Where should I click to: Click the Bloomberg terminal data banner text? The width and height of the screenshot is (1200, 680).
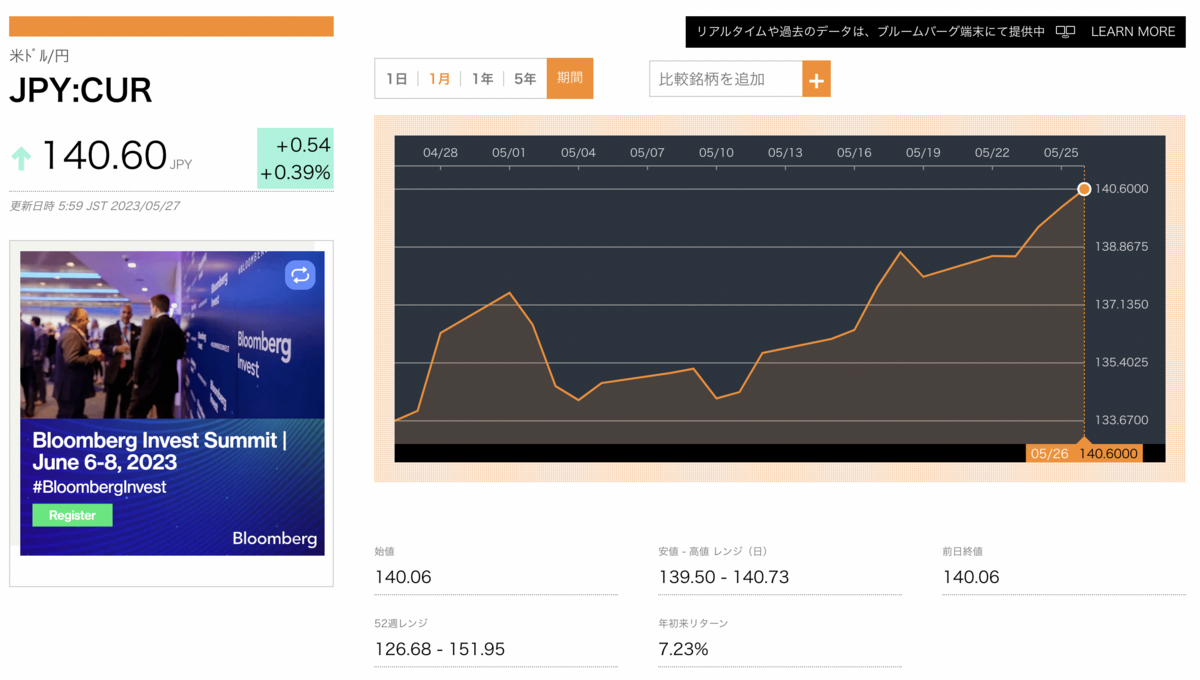(x=871, y=32)
